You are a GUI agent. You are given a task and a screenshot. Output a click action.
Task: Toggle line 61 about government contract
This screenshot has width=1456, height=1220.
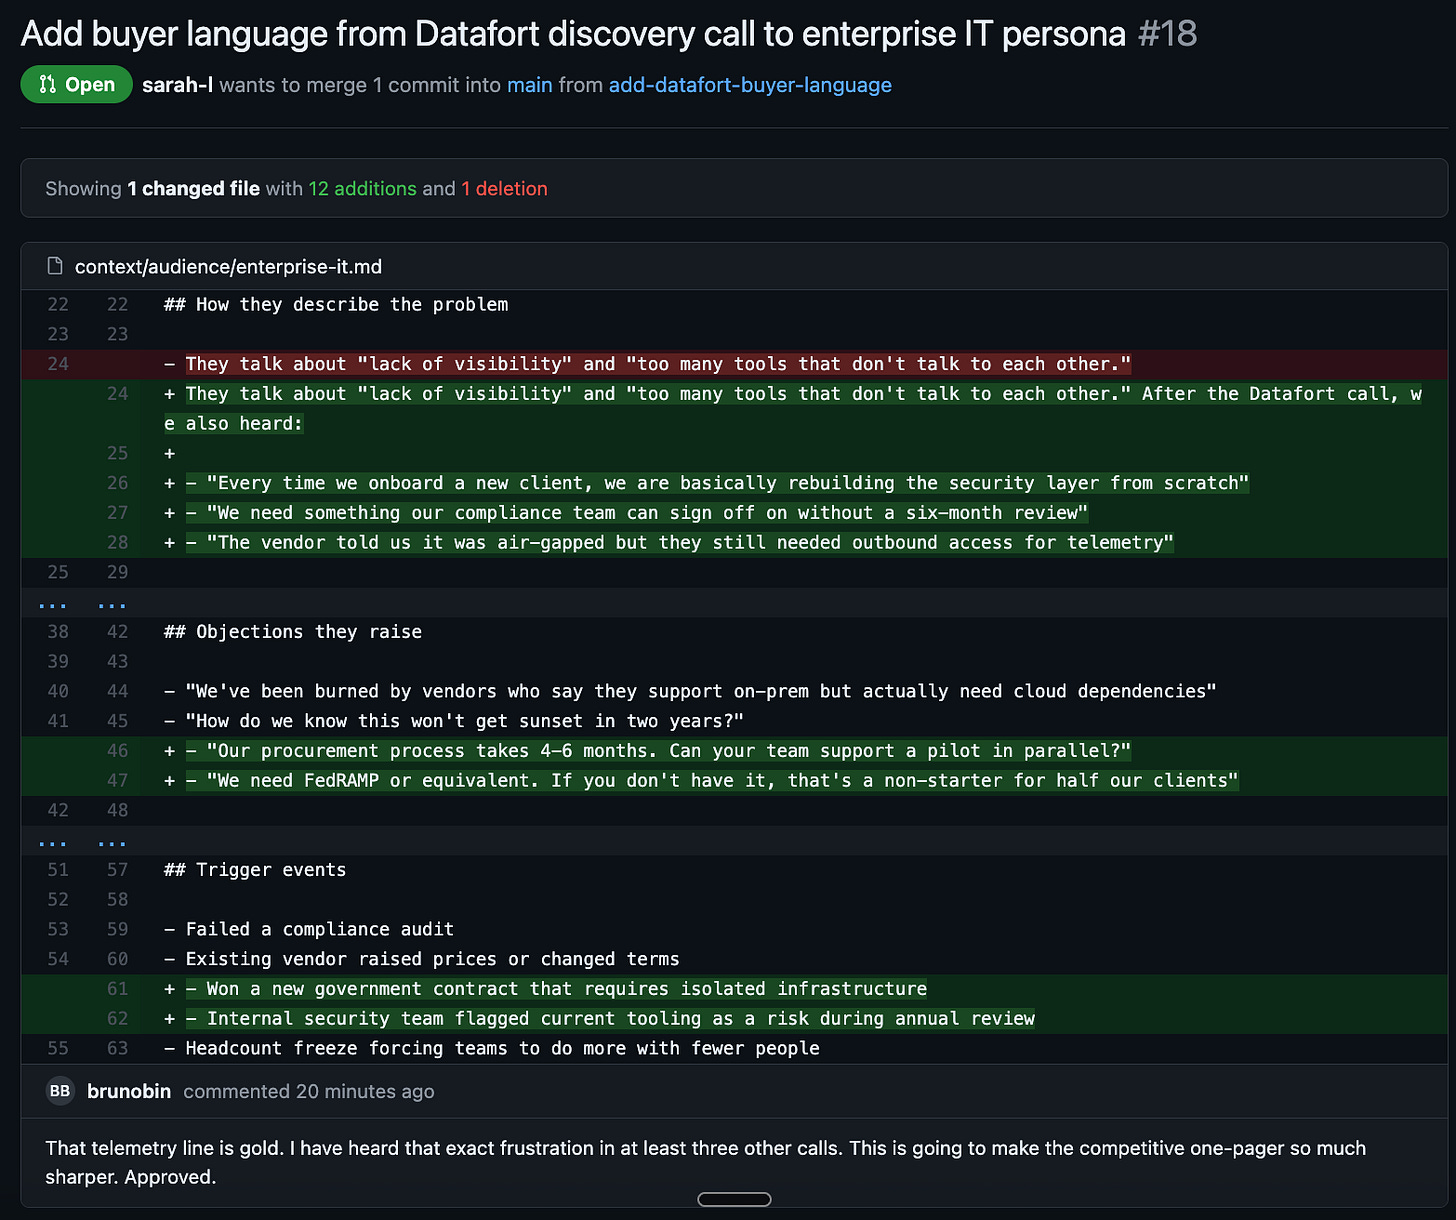(x=117, y=988)
